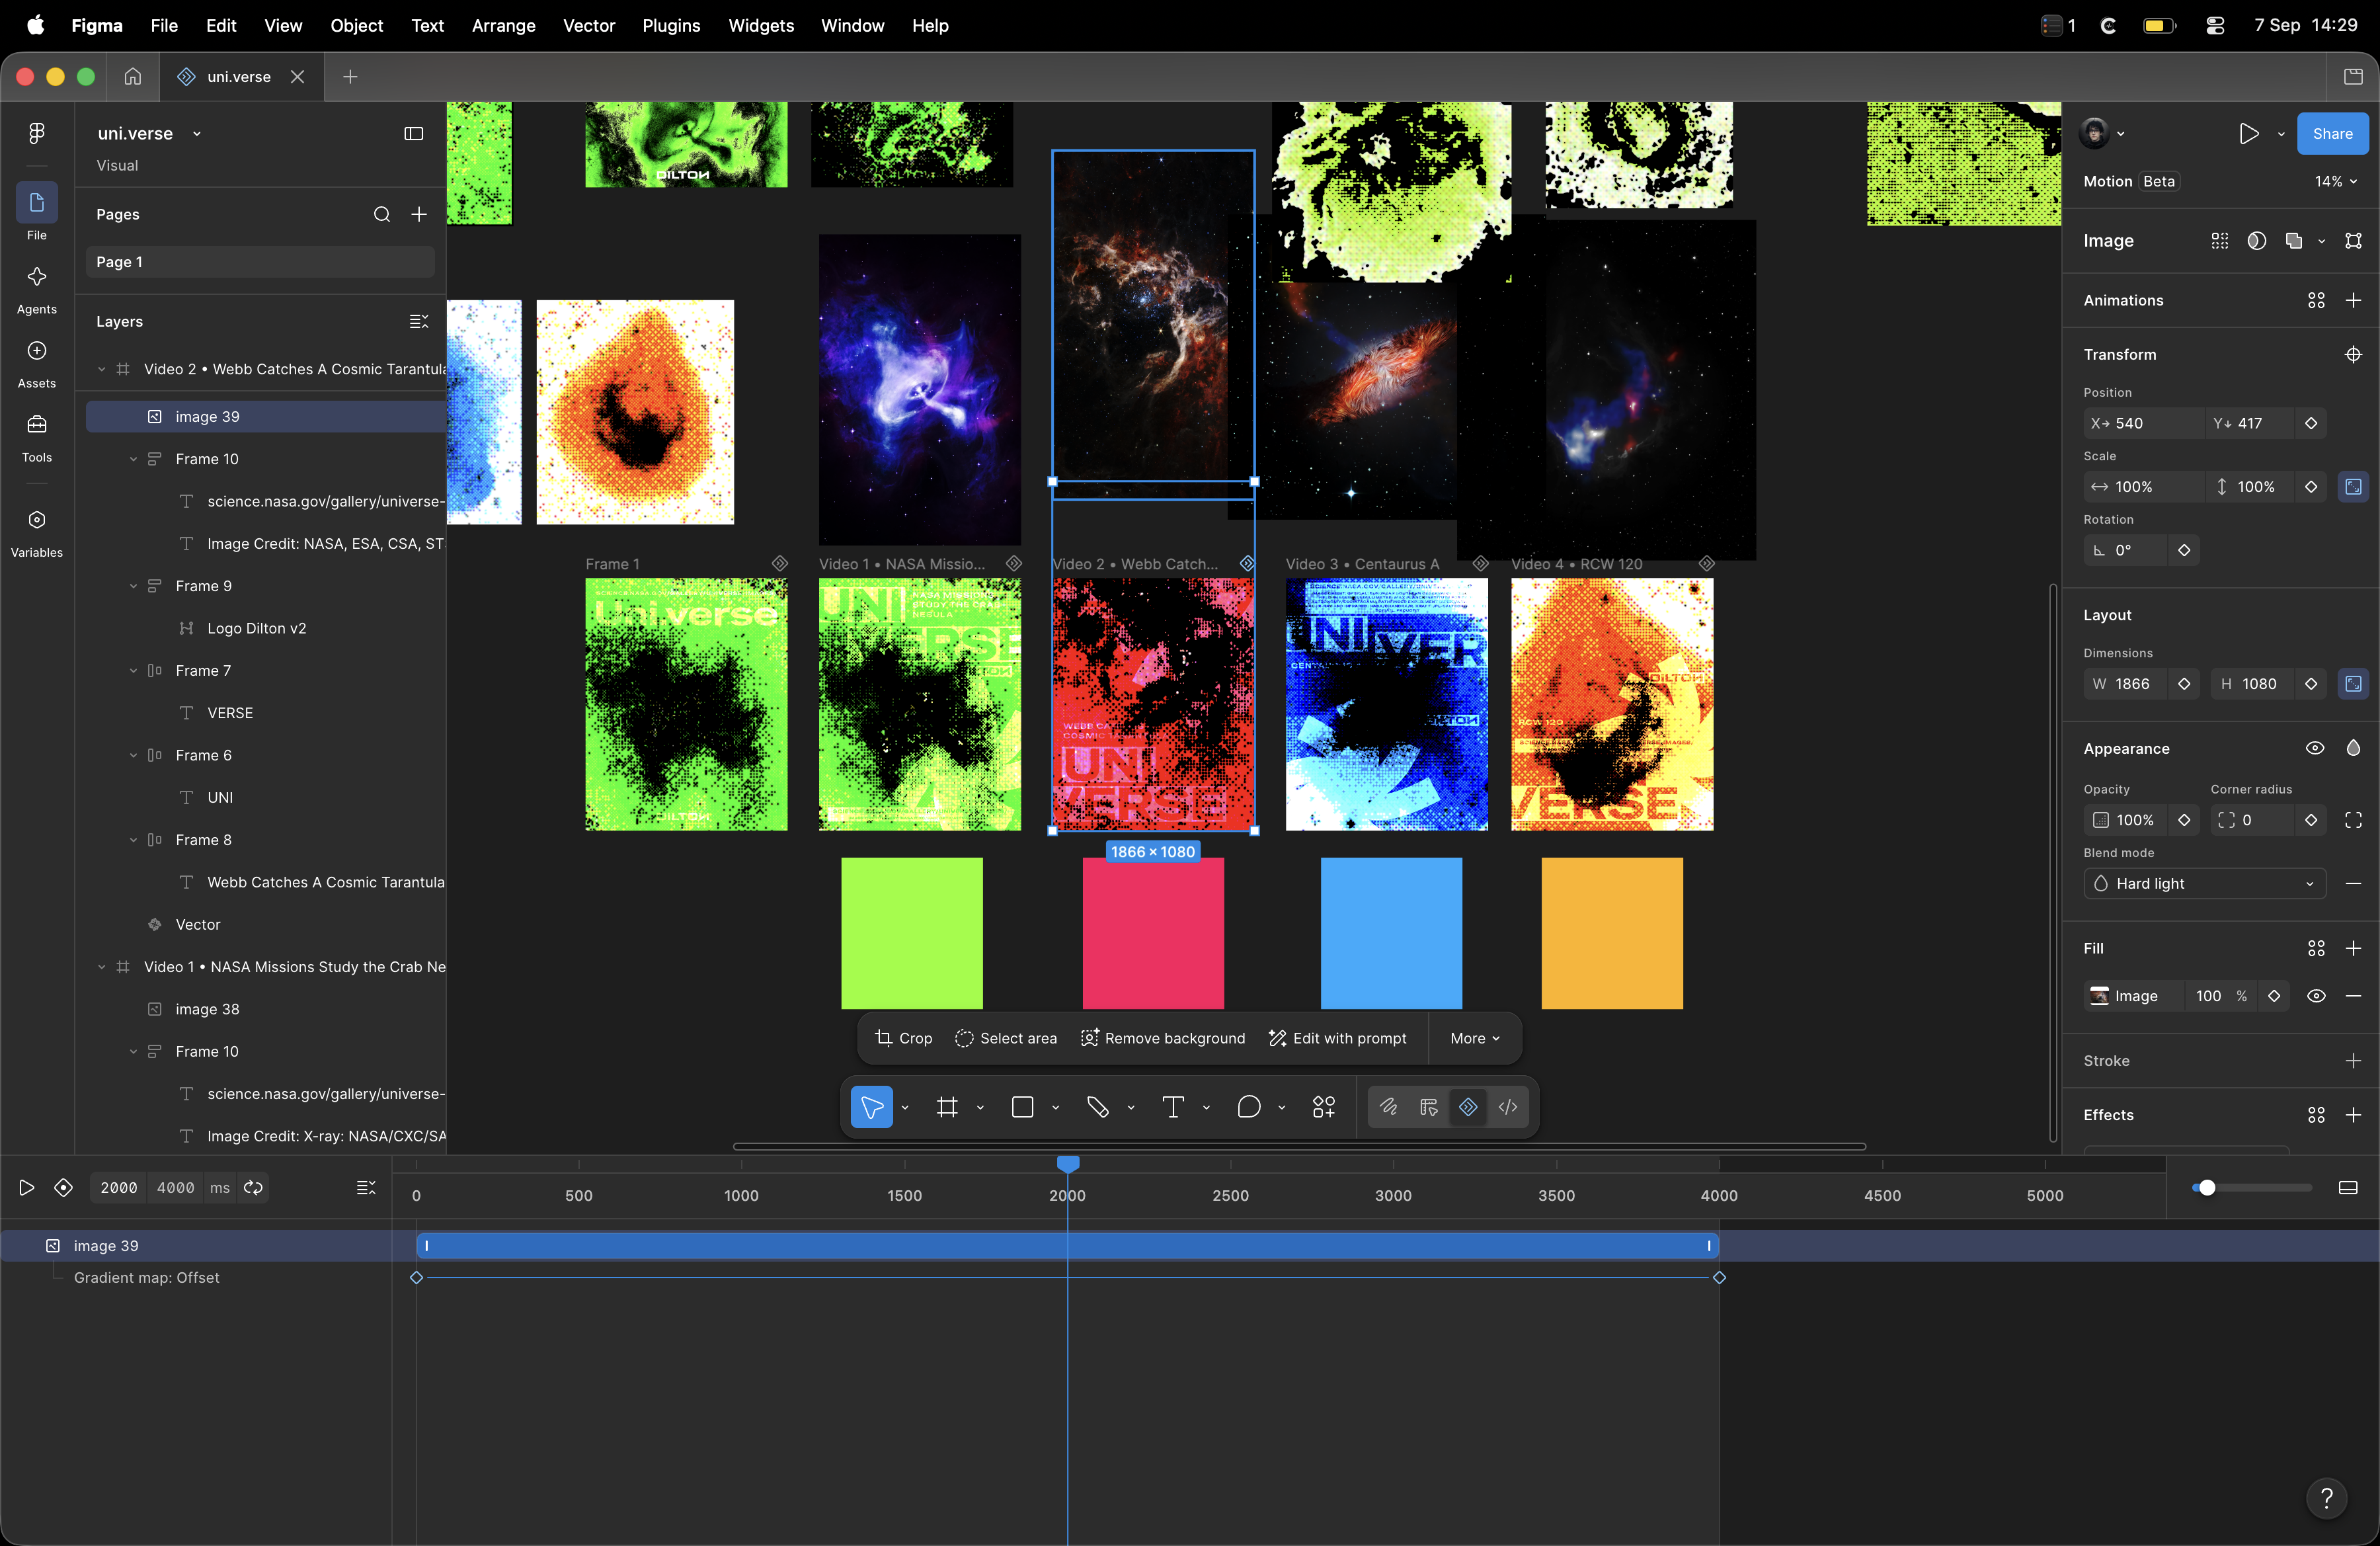Toggle the timeline panel layout button

coord(2348,1188)
